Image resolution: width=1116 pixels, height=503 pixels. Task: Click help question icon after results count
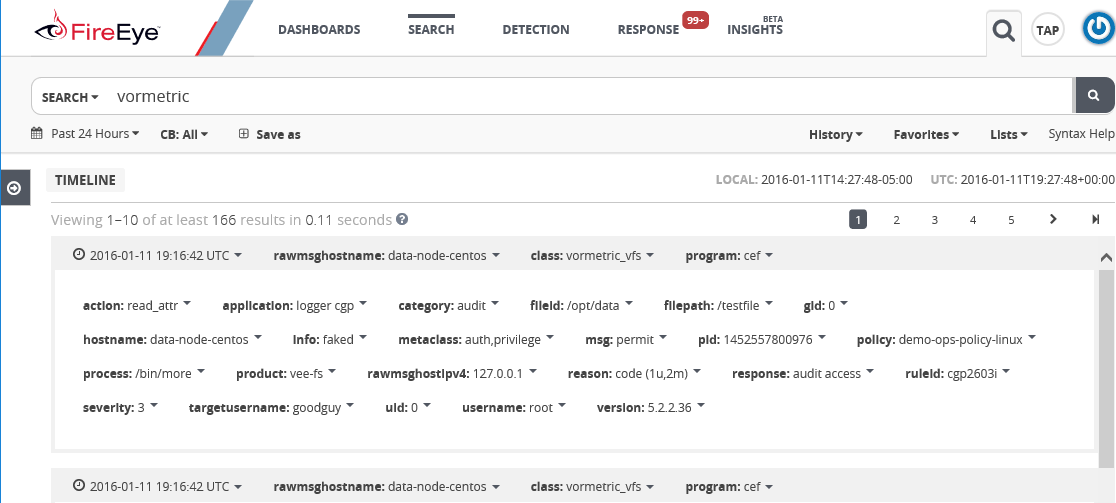(402, 219)
